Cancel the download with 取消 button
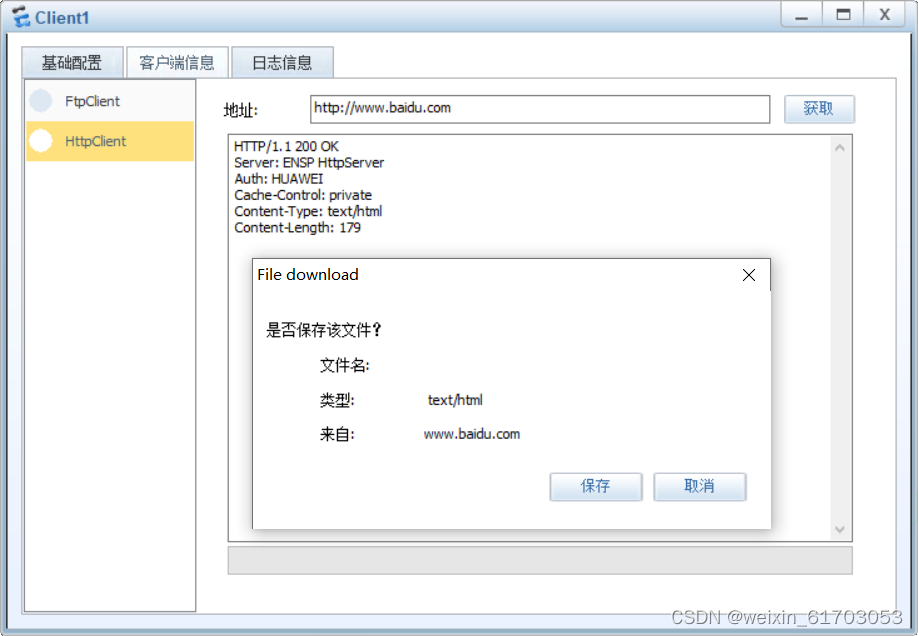Viewport: 918px width, 636px height. 700,486
